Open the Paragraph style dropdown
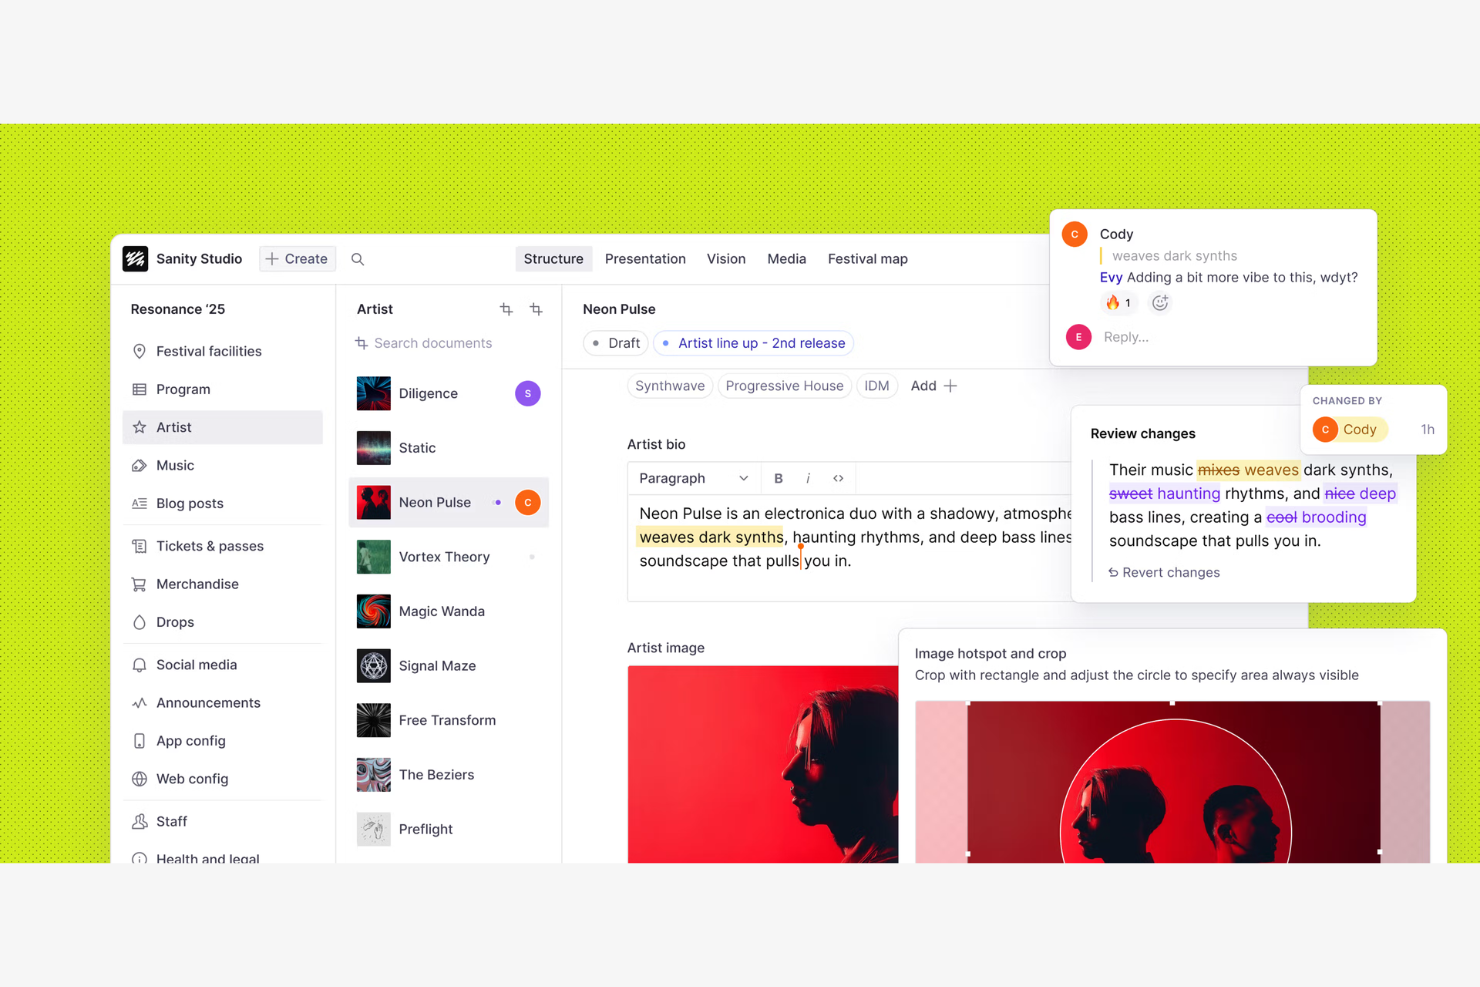 pos(693,478)
